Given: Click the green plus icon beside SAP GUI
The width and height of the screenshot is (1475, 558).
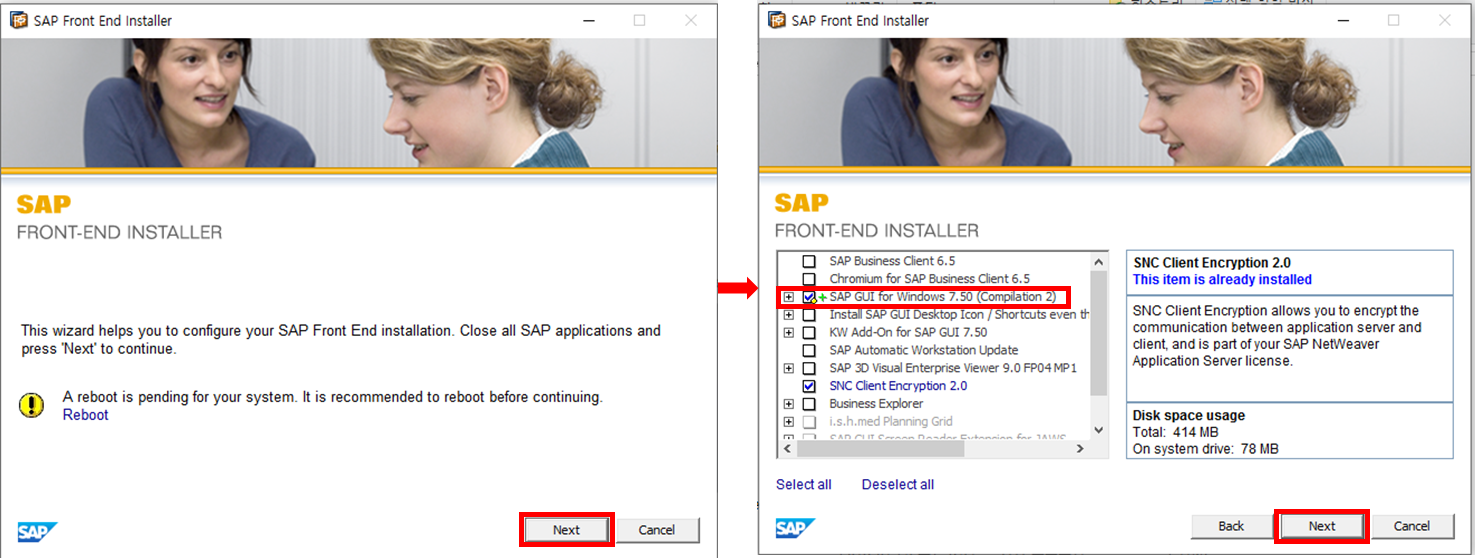Looking at the screenshot, I should click(822, 297).
